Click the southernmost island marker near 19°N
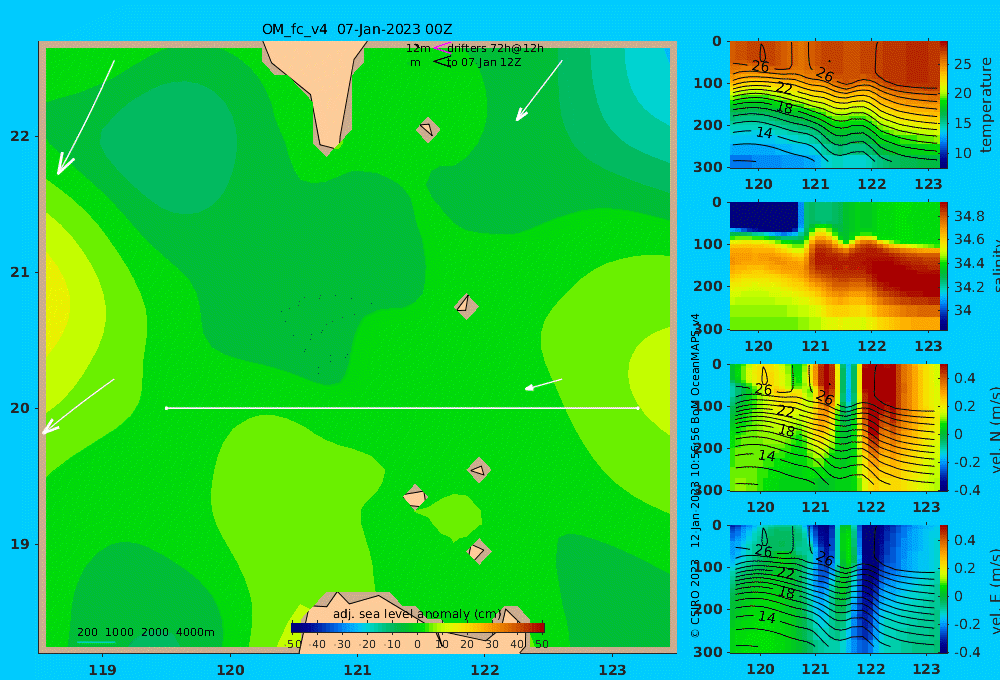The width and height of the screenshot is (1000, 680). pos(478,551)
